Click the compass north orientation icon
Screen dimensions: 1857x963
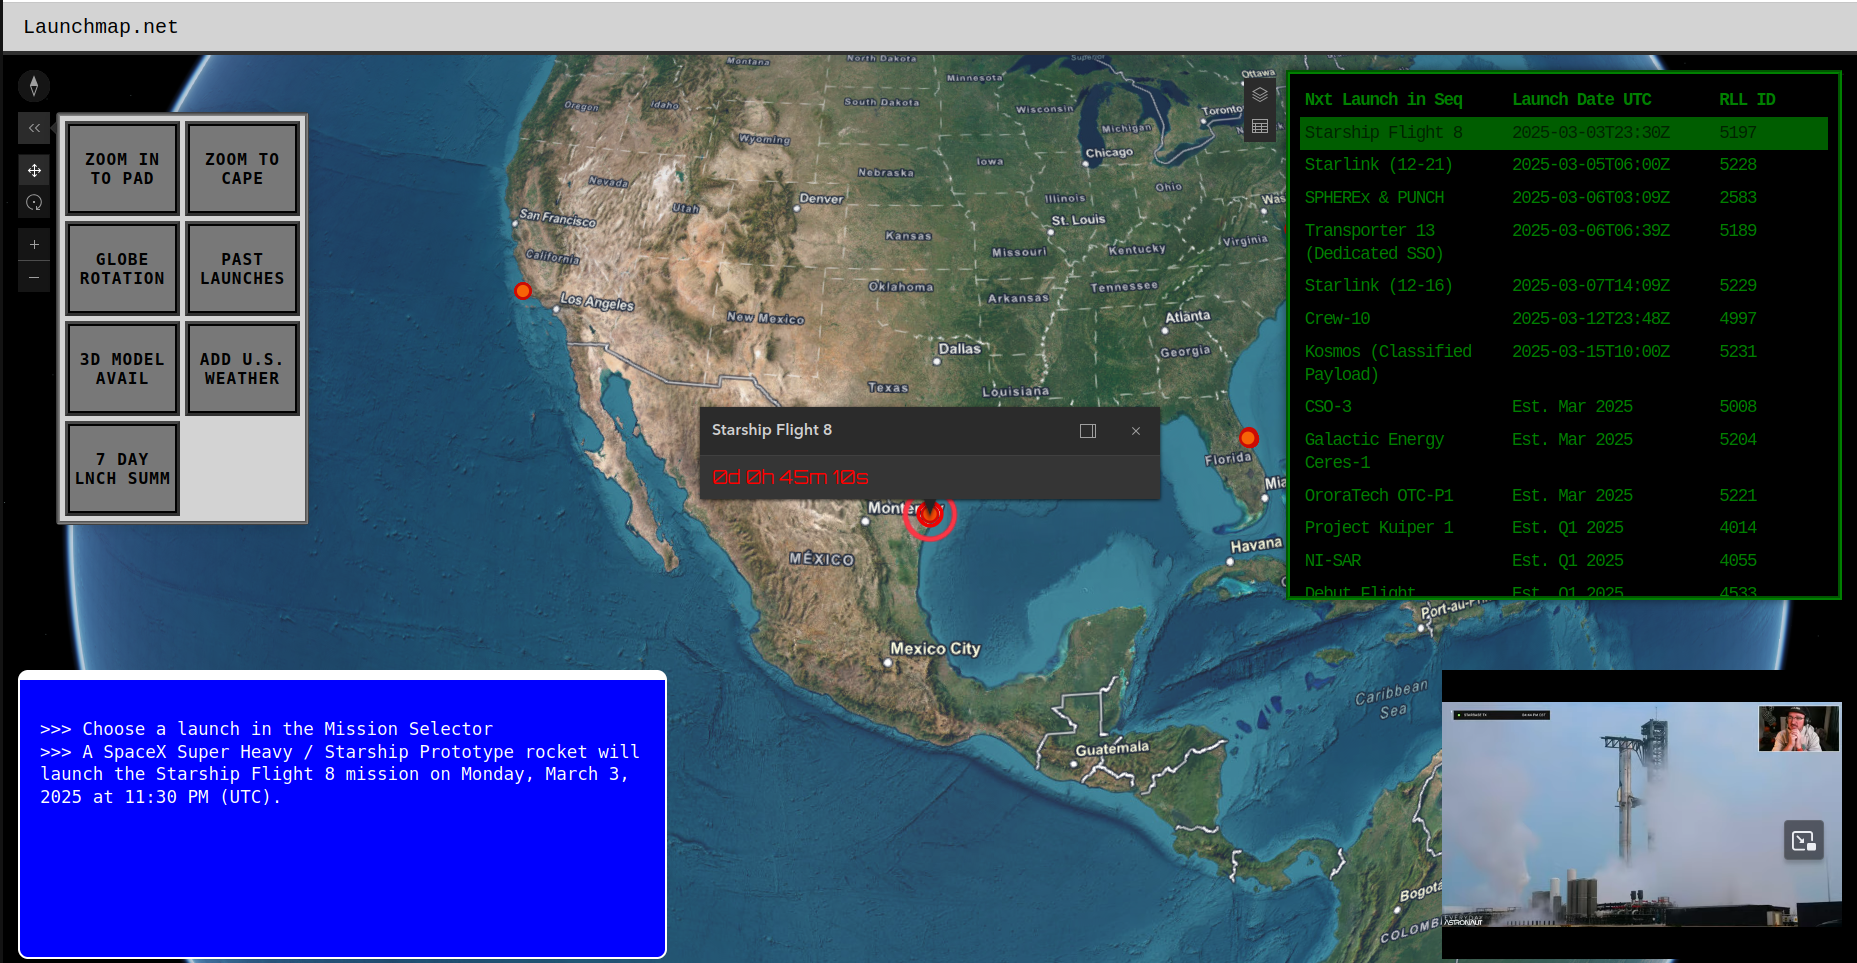coord(34,86)
